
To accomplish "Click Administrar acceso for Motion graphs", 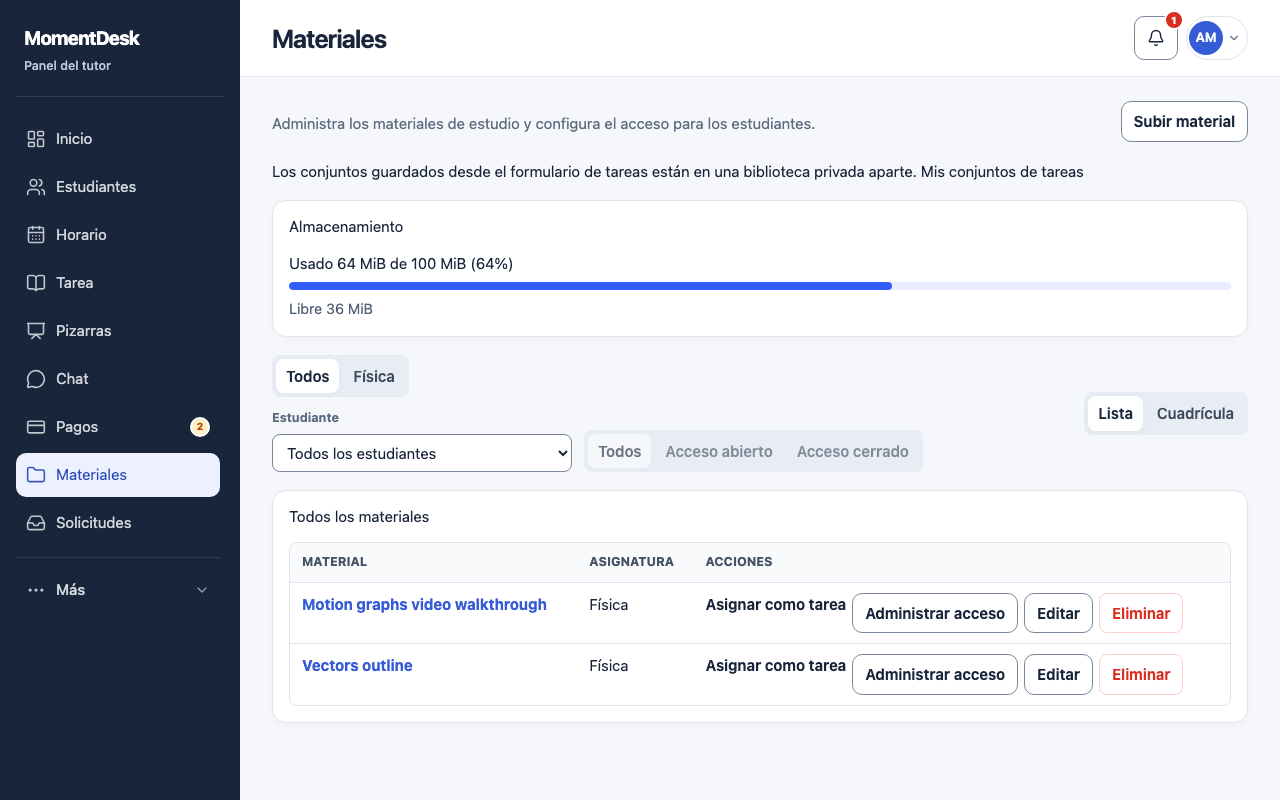I will [x=935, y=614].
